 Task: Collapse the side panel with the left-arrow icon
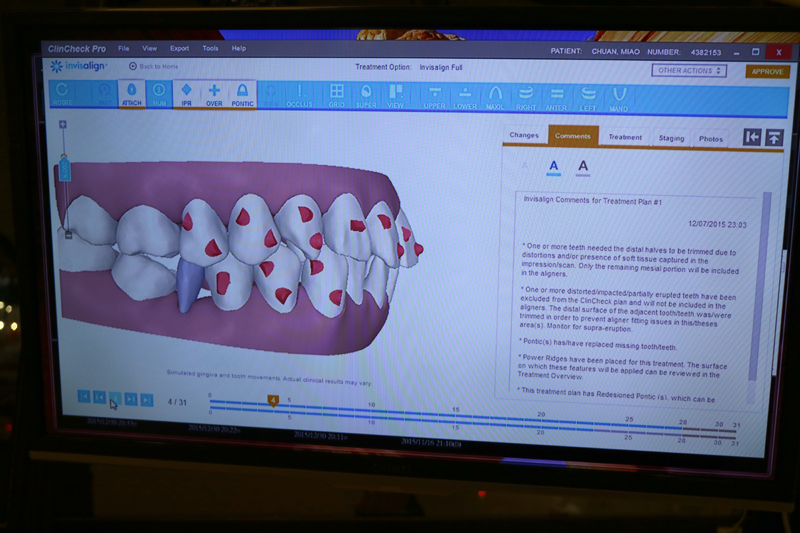point(752,137)
